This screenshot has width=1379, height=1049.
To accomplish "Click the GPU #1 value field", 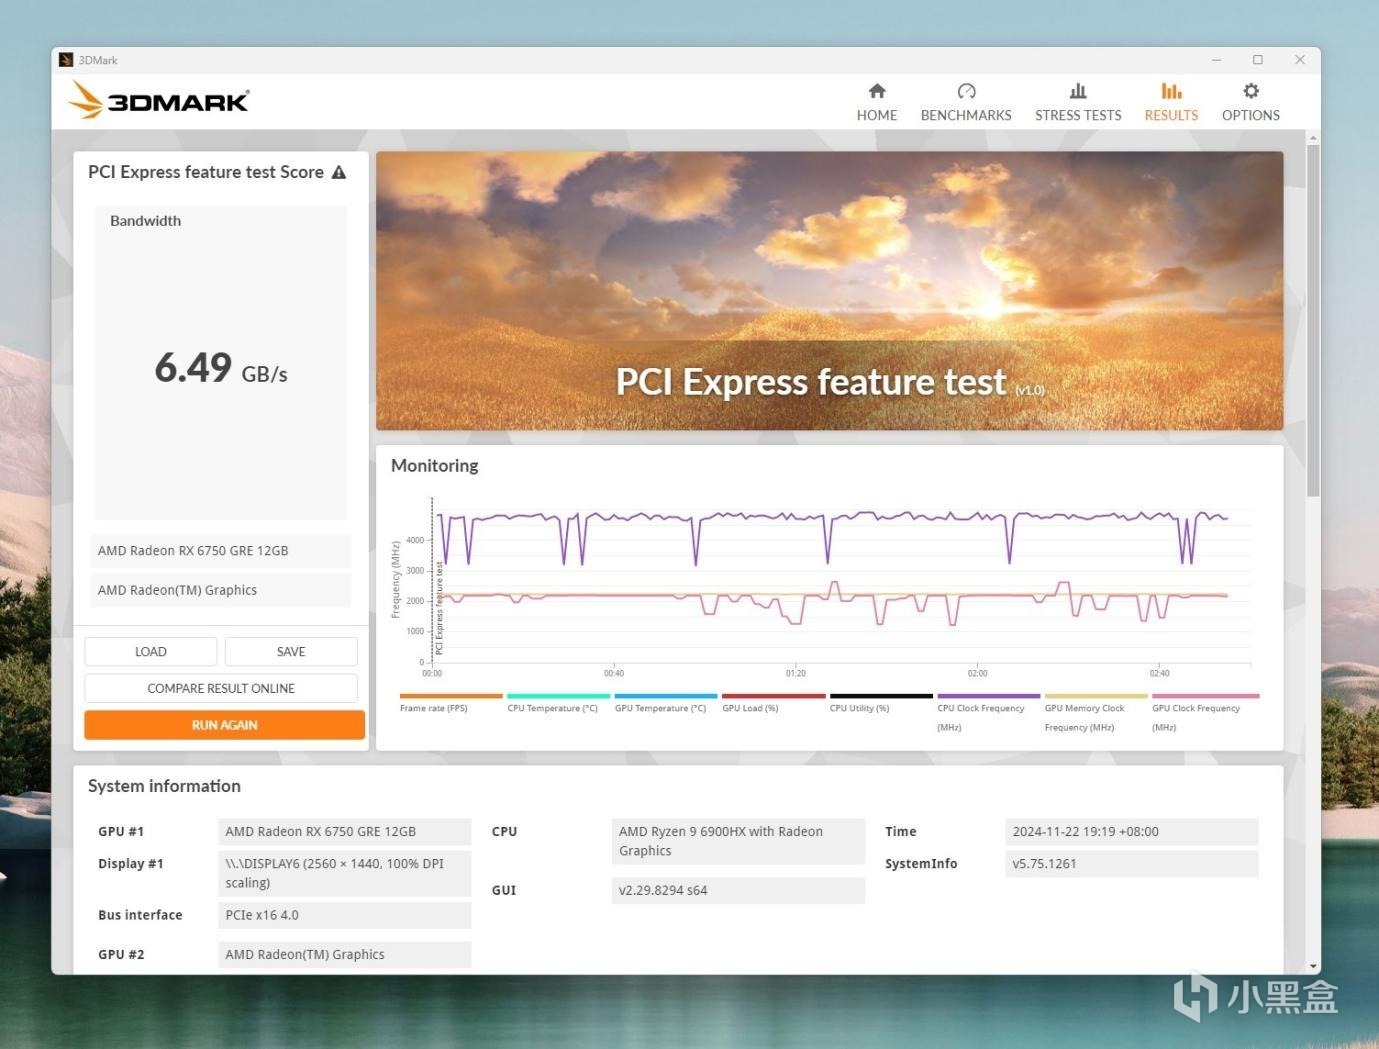I will click(x=344, y=832).
